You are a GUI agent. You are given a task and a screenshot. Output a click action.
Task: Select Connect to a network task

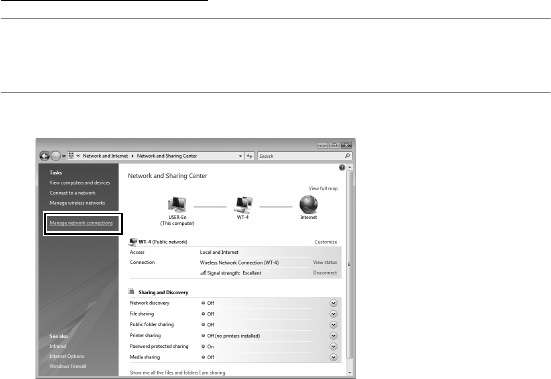72,193
